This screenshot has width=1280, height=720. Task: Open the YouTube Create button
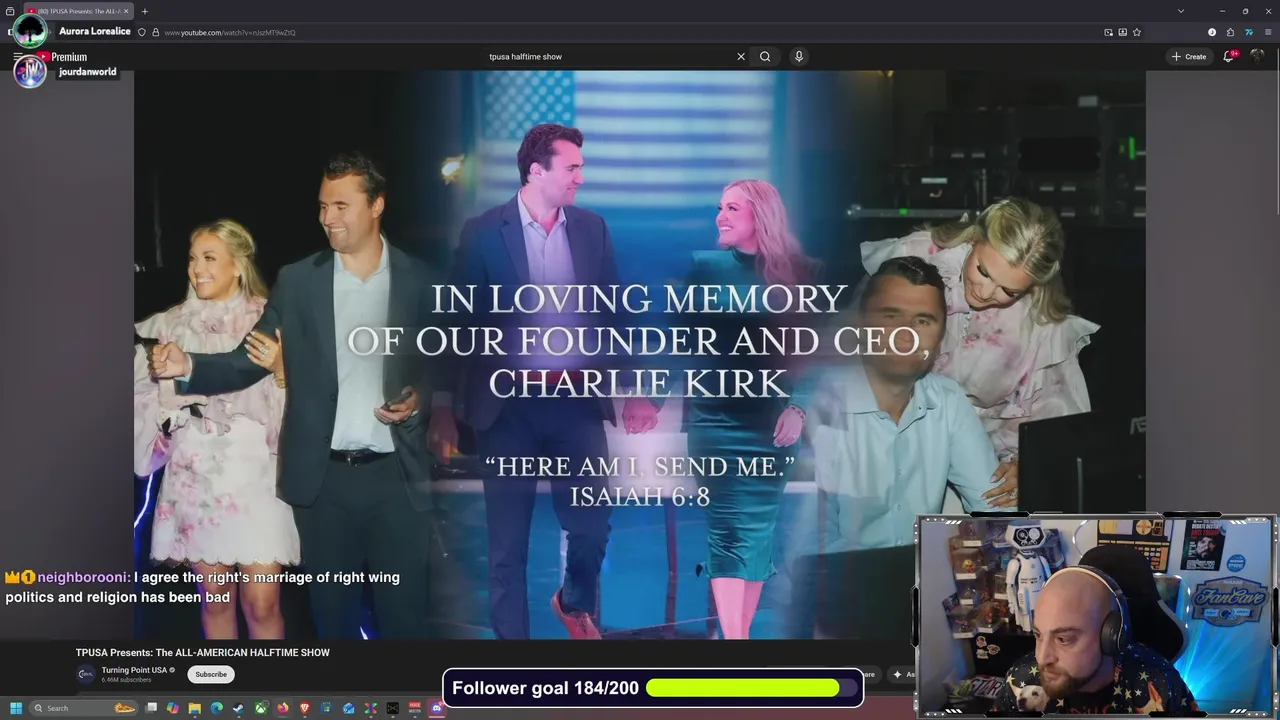[x=1189, y=57]
